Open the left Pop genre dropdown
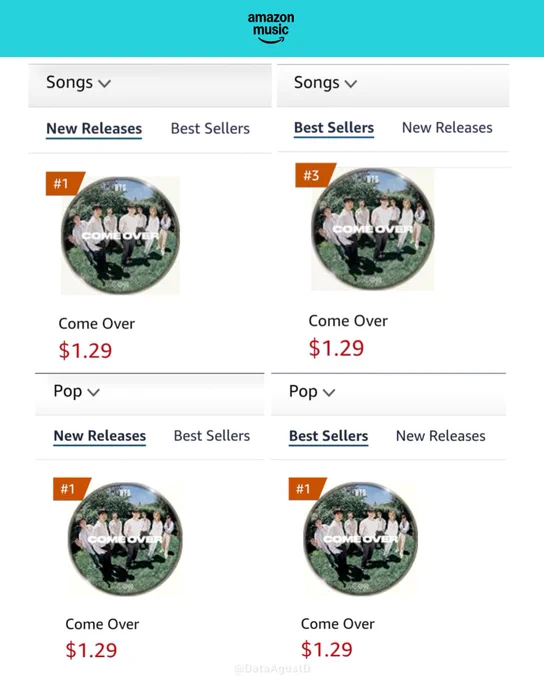544x680 pixels. coord(77,391)
